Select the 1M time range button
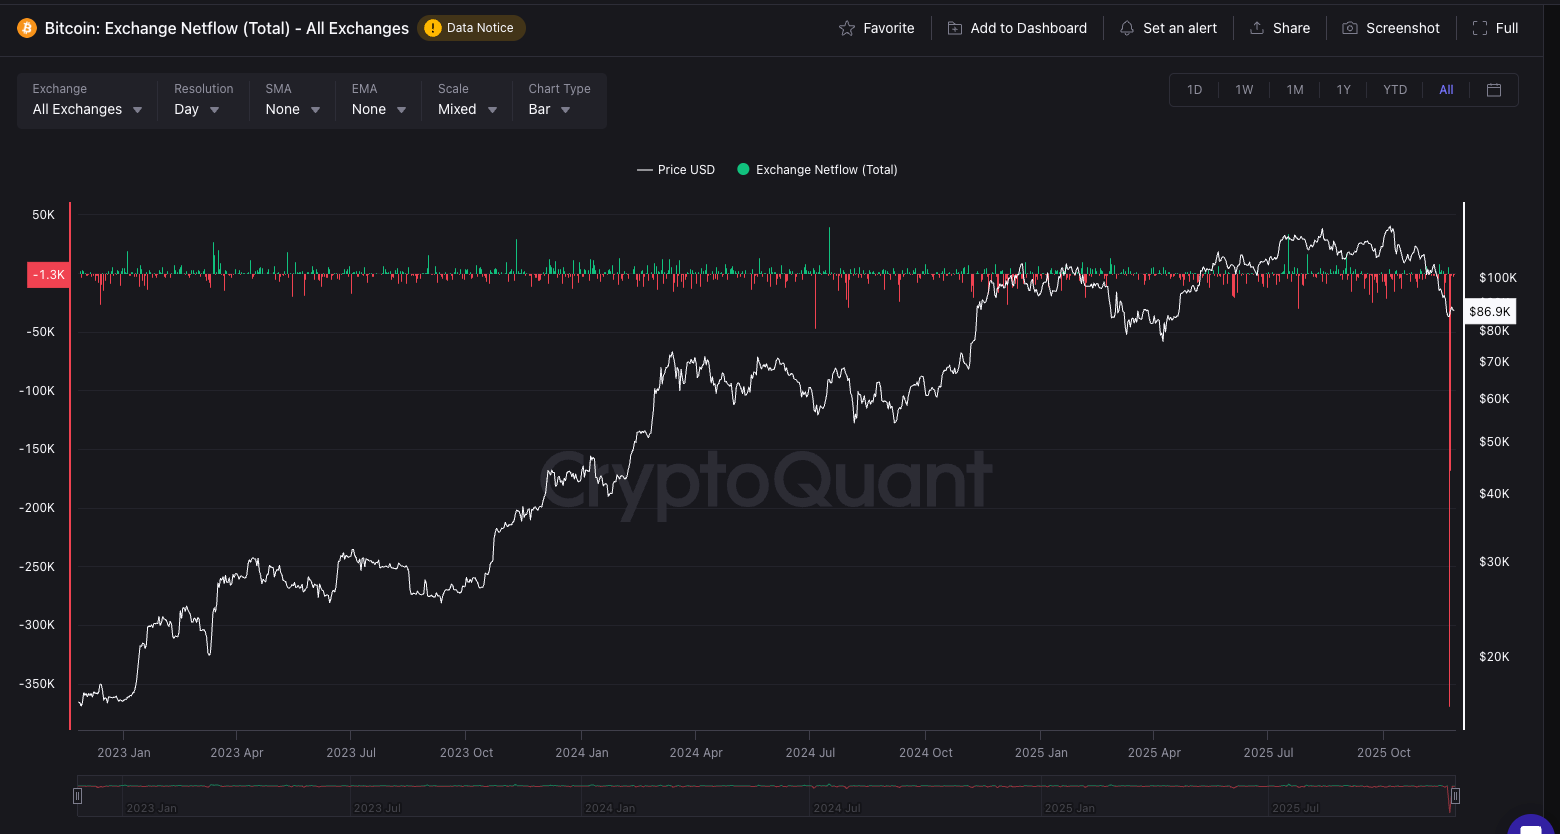The image size is (1560, 834). pos(1295,90)
